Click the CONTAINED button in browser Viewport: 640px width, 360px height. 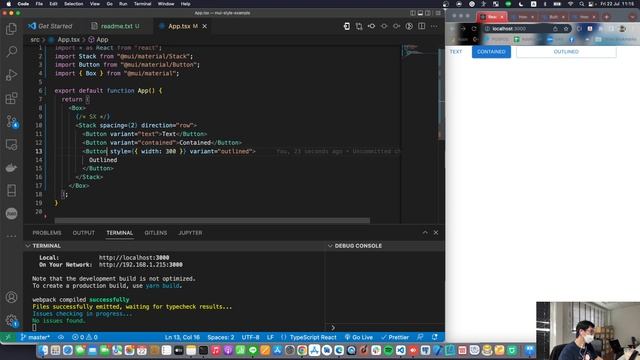pyautogui.click(x=491, y=52)
